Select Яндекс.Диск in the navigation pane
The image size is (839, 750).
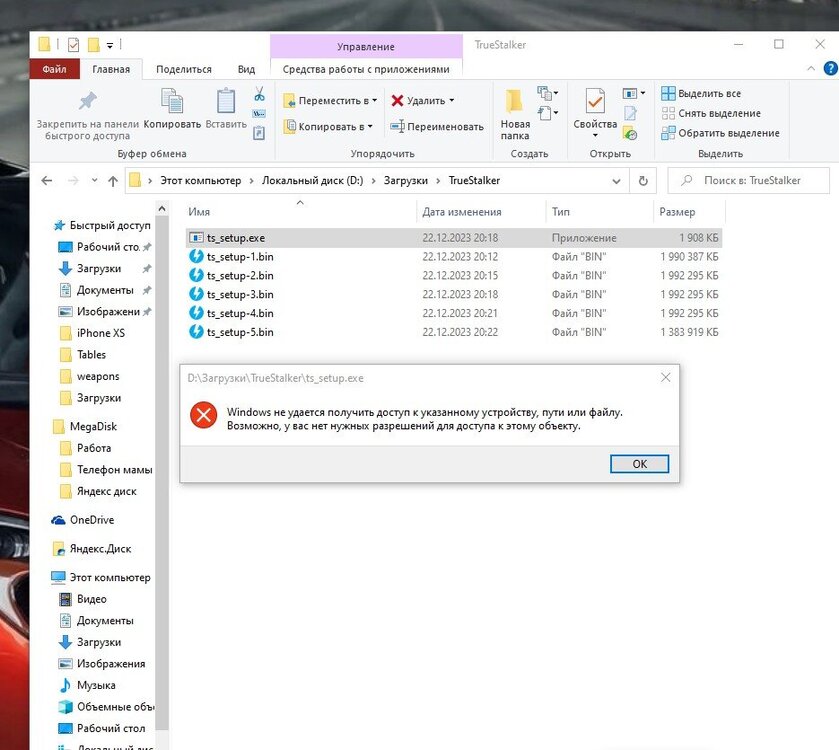click(x=91, y=549)
